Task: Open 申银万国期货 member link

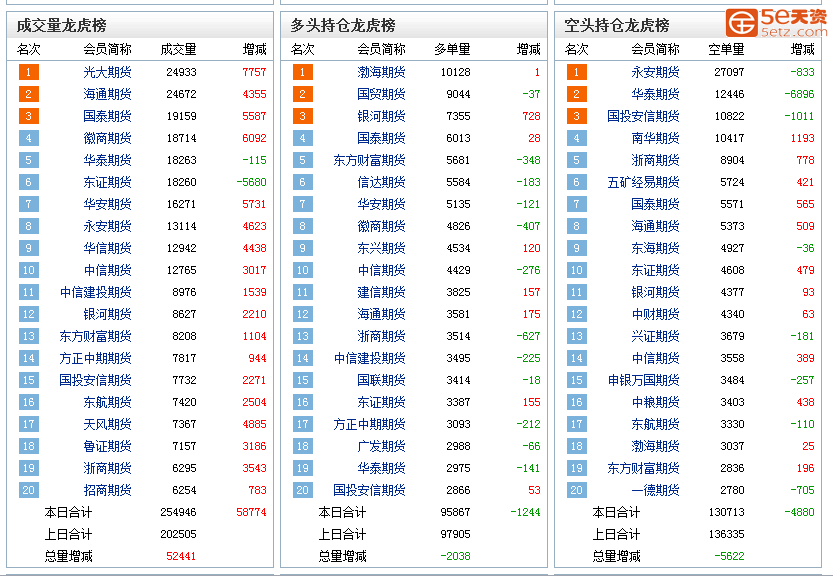Action: (x=644, y=380)
